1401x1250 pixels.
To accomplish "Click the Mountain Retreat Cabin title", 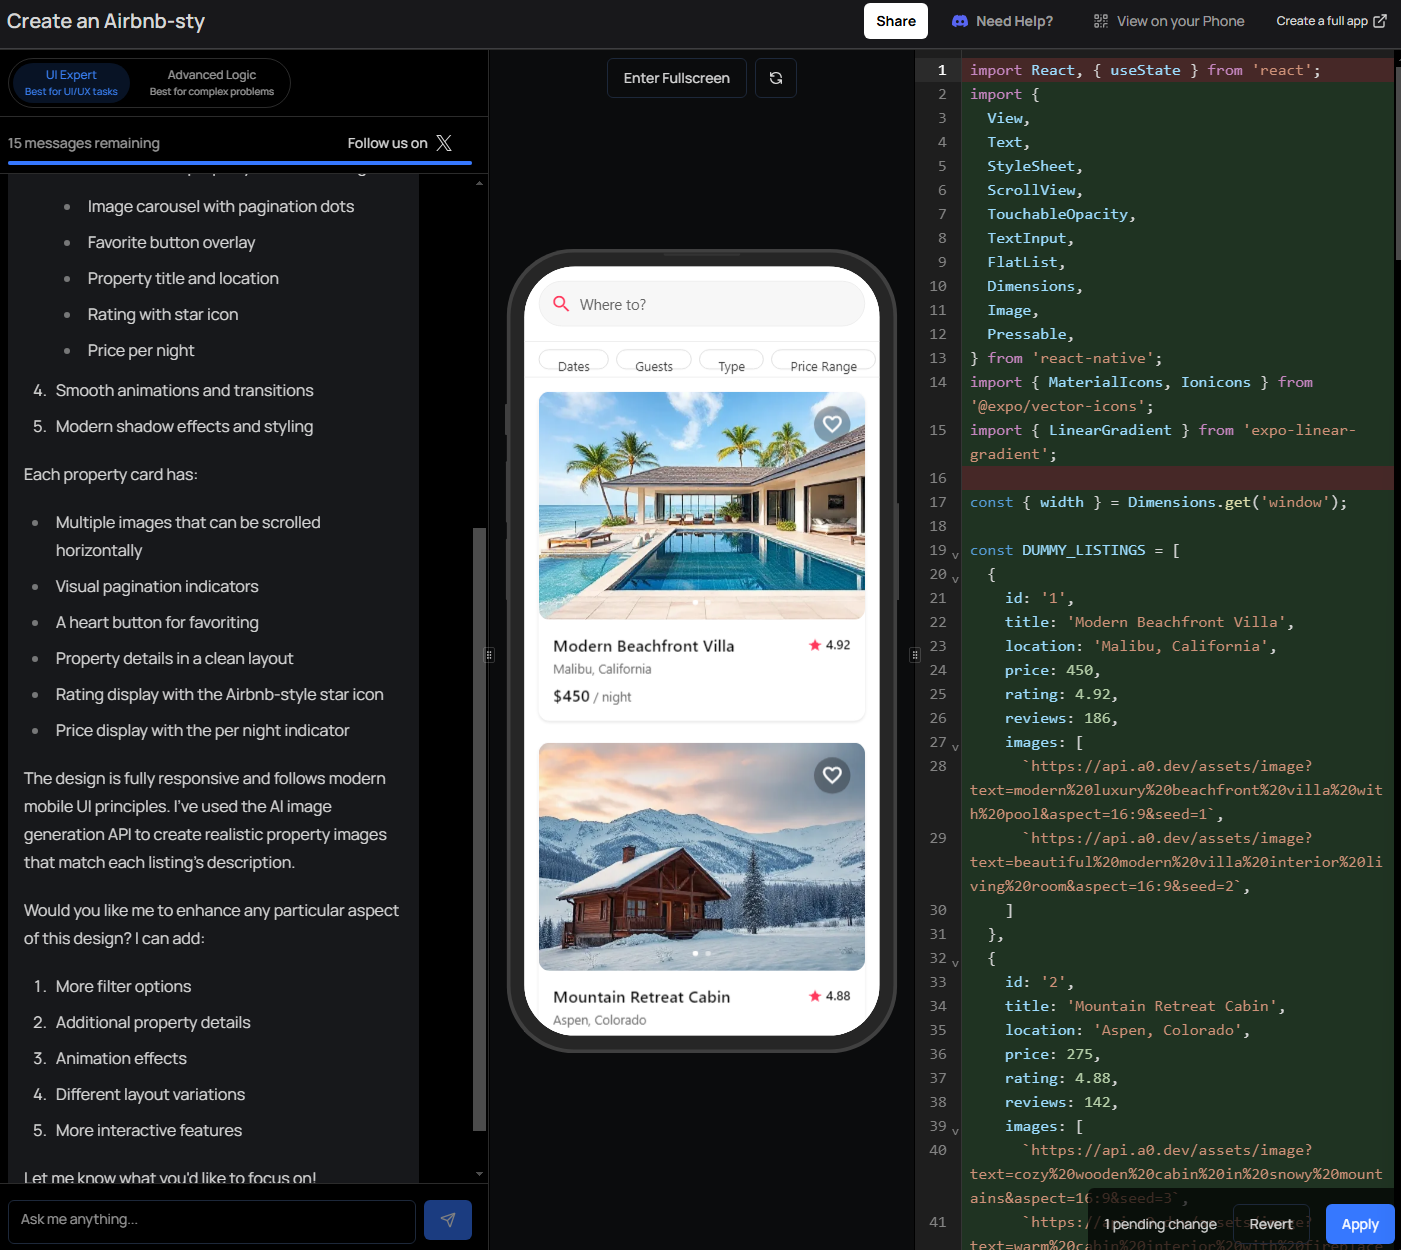I will 642,997.
